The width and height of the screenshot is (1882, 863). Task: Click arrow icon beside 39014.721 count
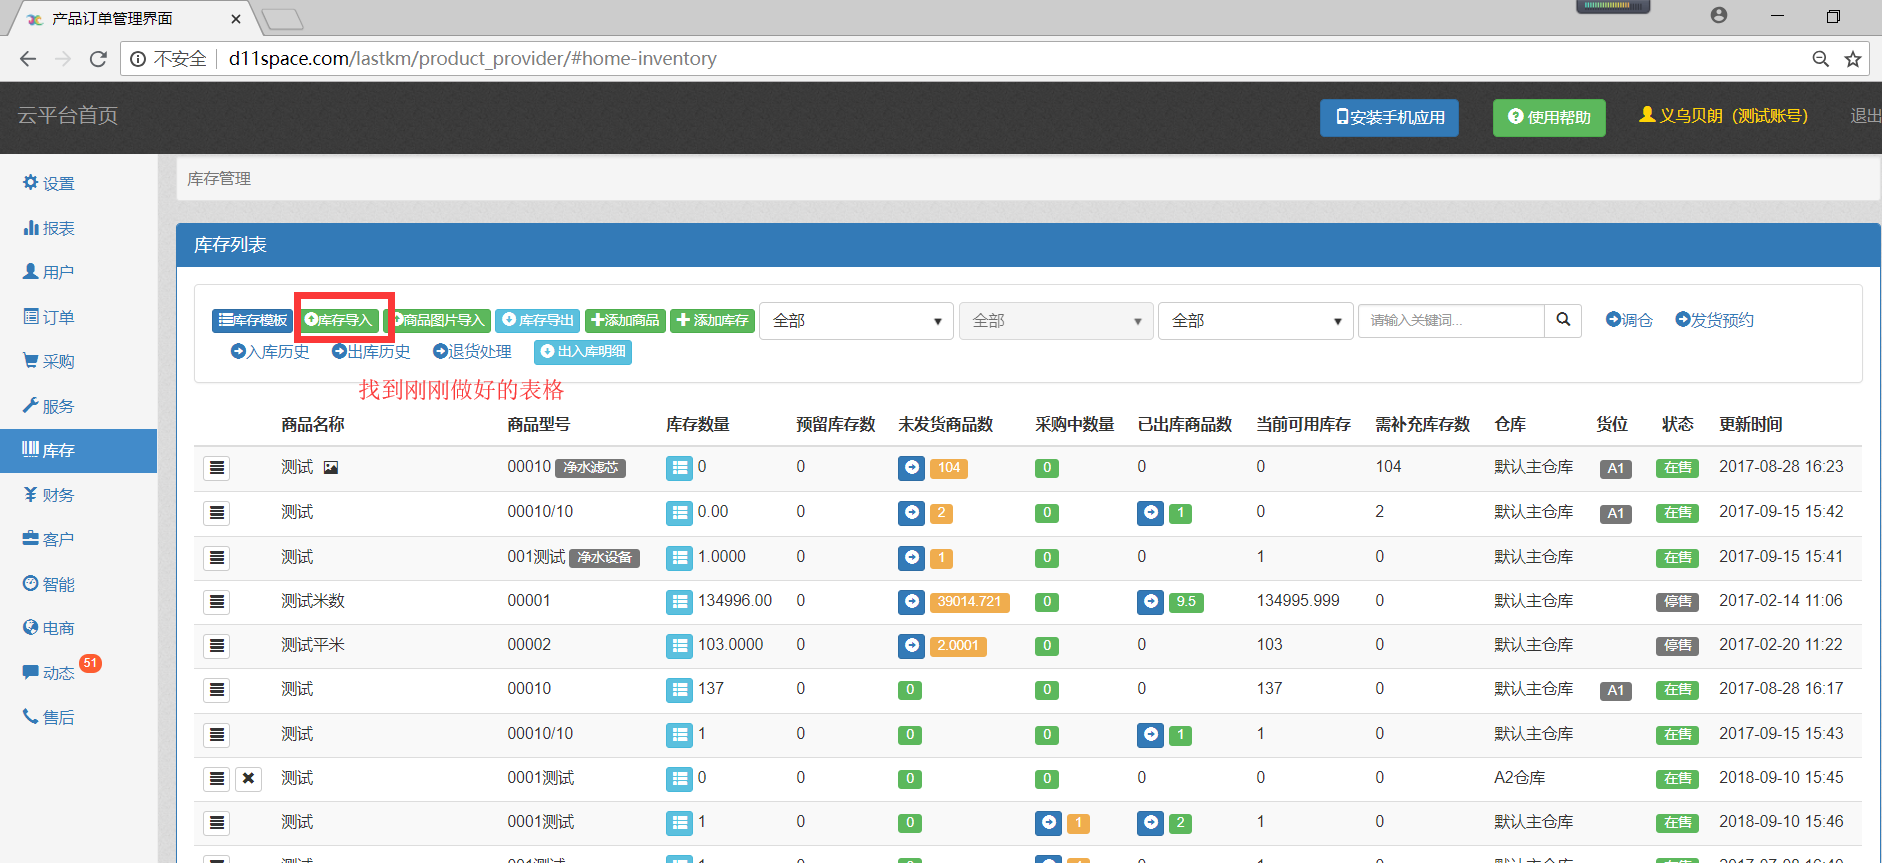point(911,601)
